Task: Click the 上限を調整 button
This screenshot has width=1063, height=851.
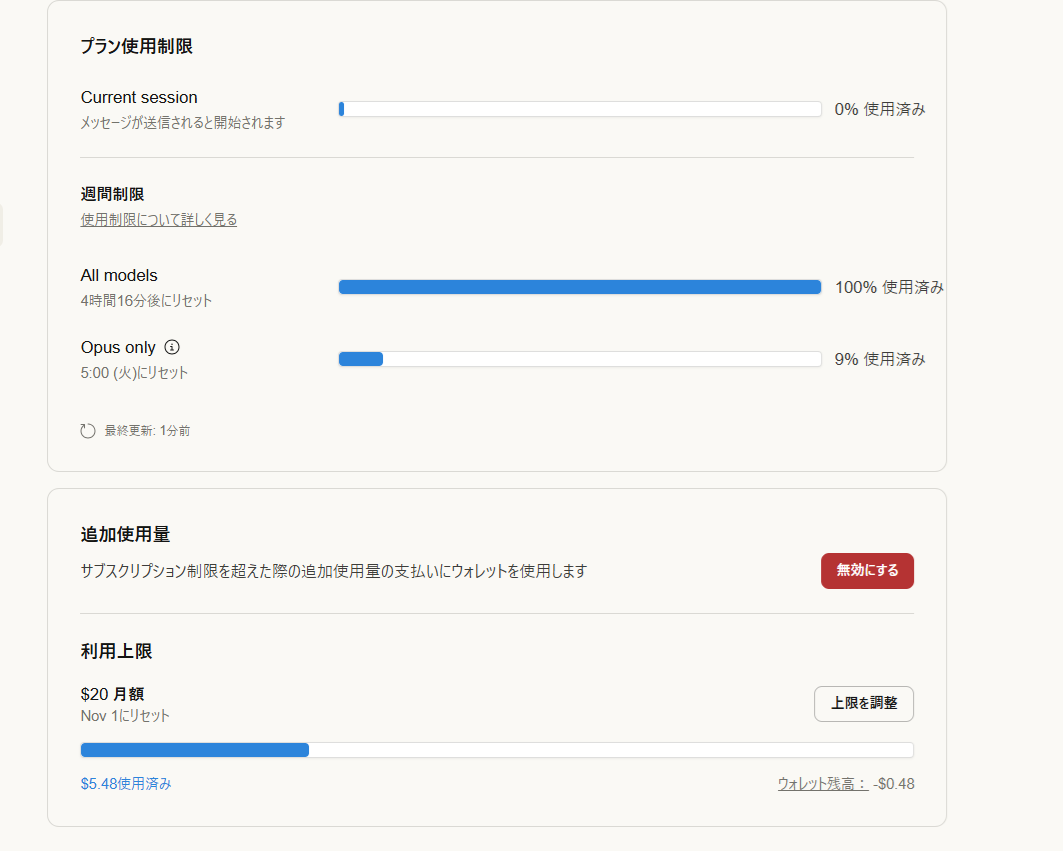Action: tap(863, 703)
